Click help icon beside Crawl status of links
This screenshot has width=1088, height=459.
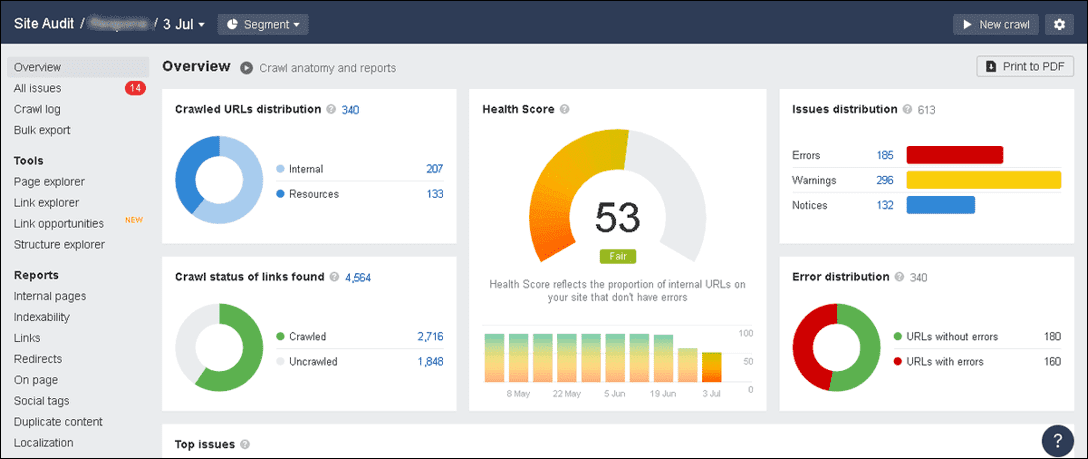[334, 277]
